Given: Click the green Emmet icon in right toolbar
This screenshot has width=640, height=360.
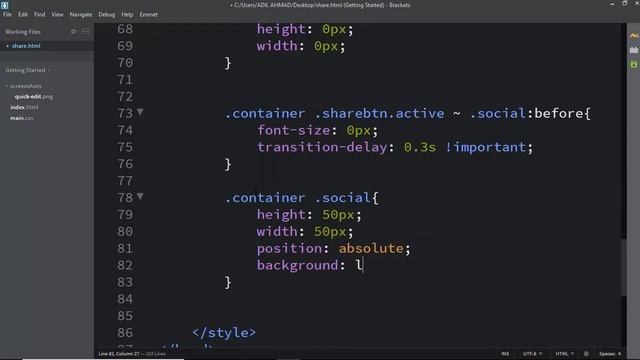Looking at the screenshot, I should coord(633,64).
